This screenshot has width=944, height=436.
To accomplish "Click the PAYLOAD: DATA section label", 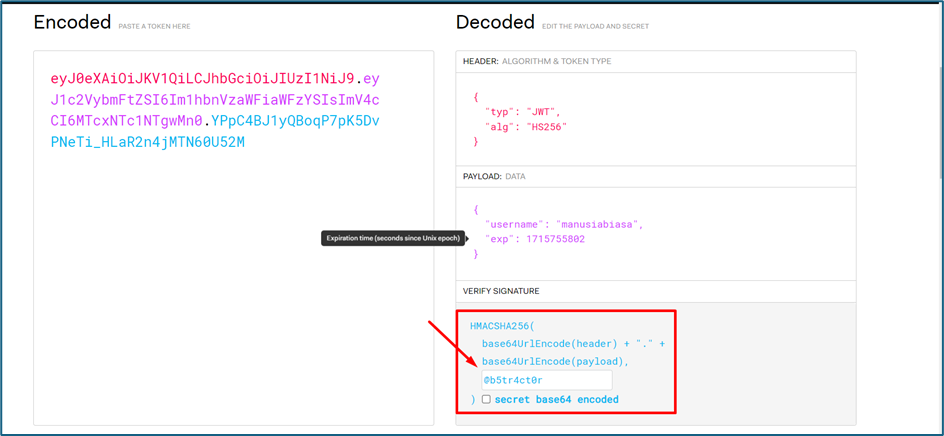I will tap(494, 176).
